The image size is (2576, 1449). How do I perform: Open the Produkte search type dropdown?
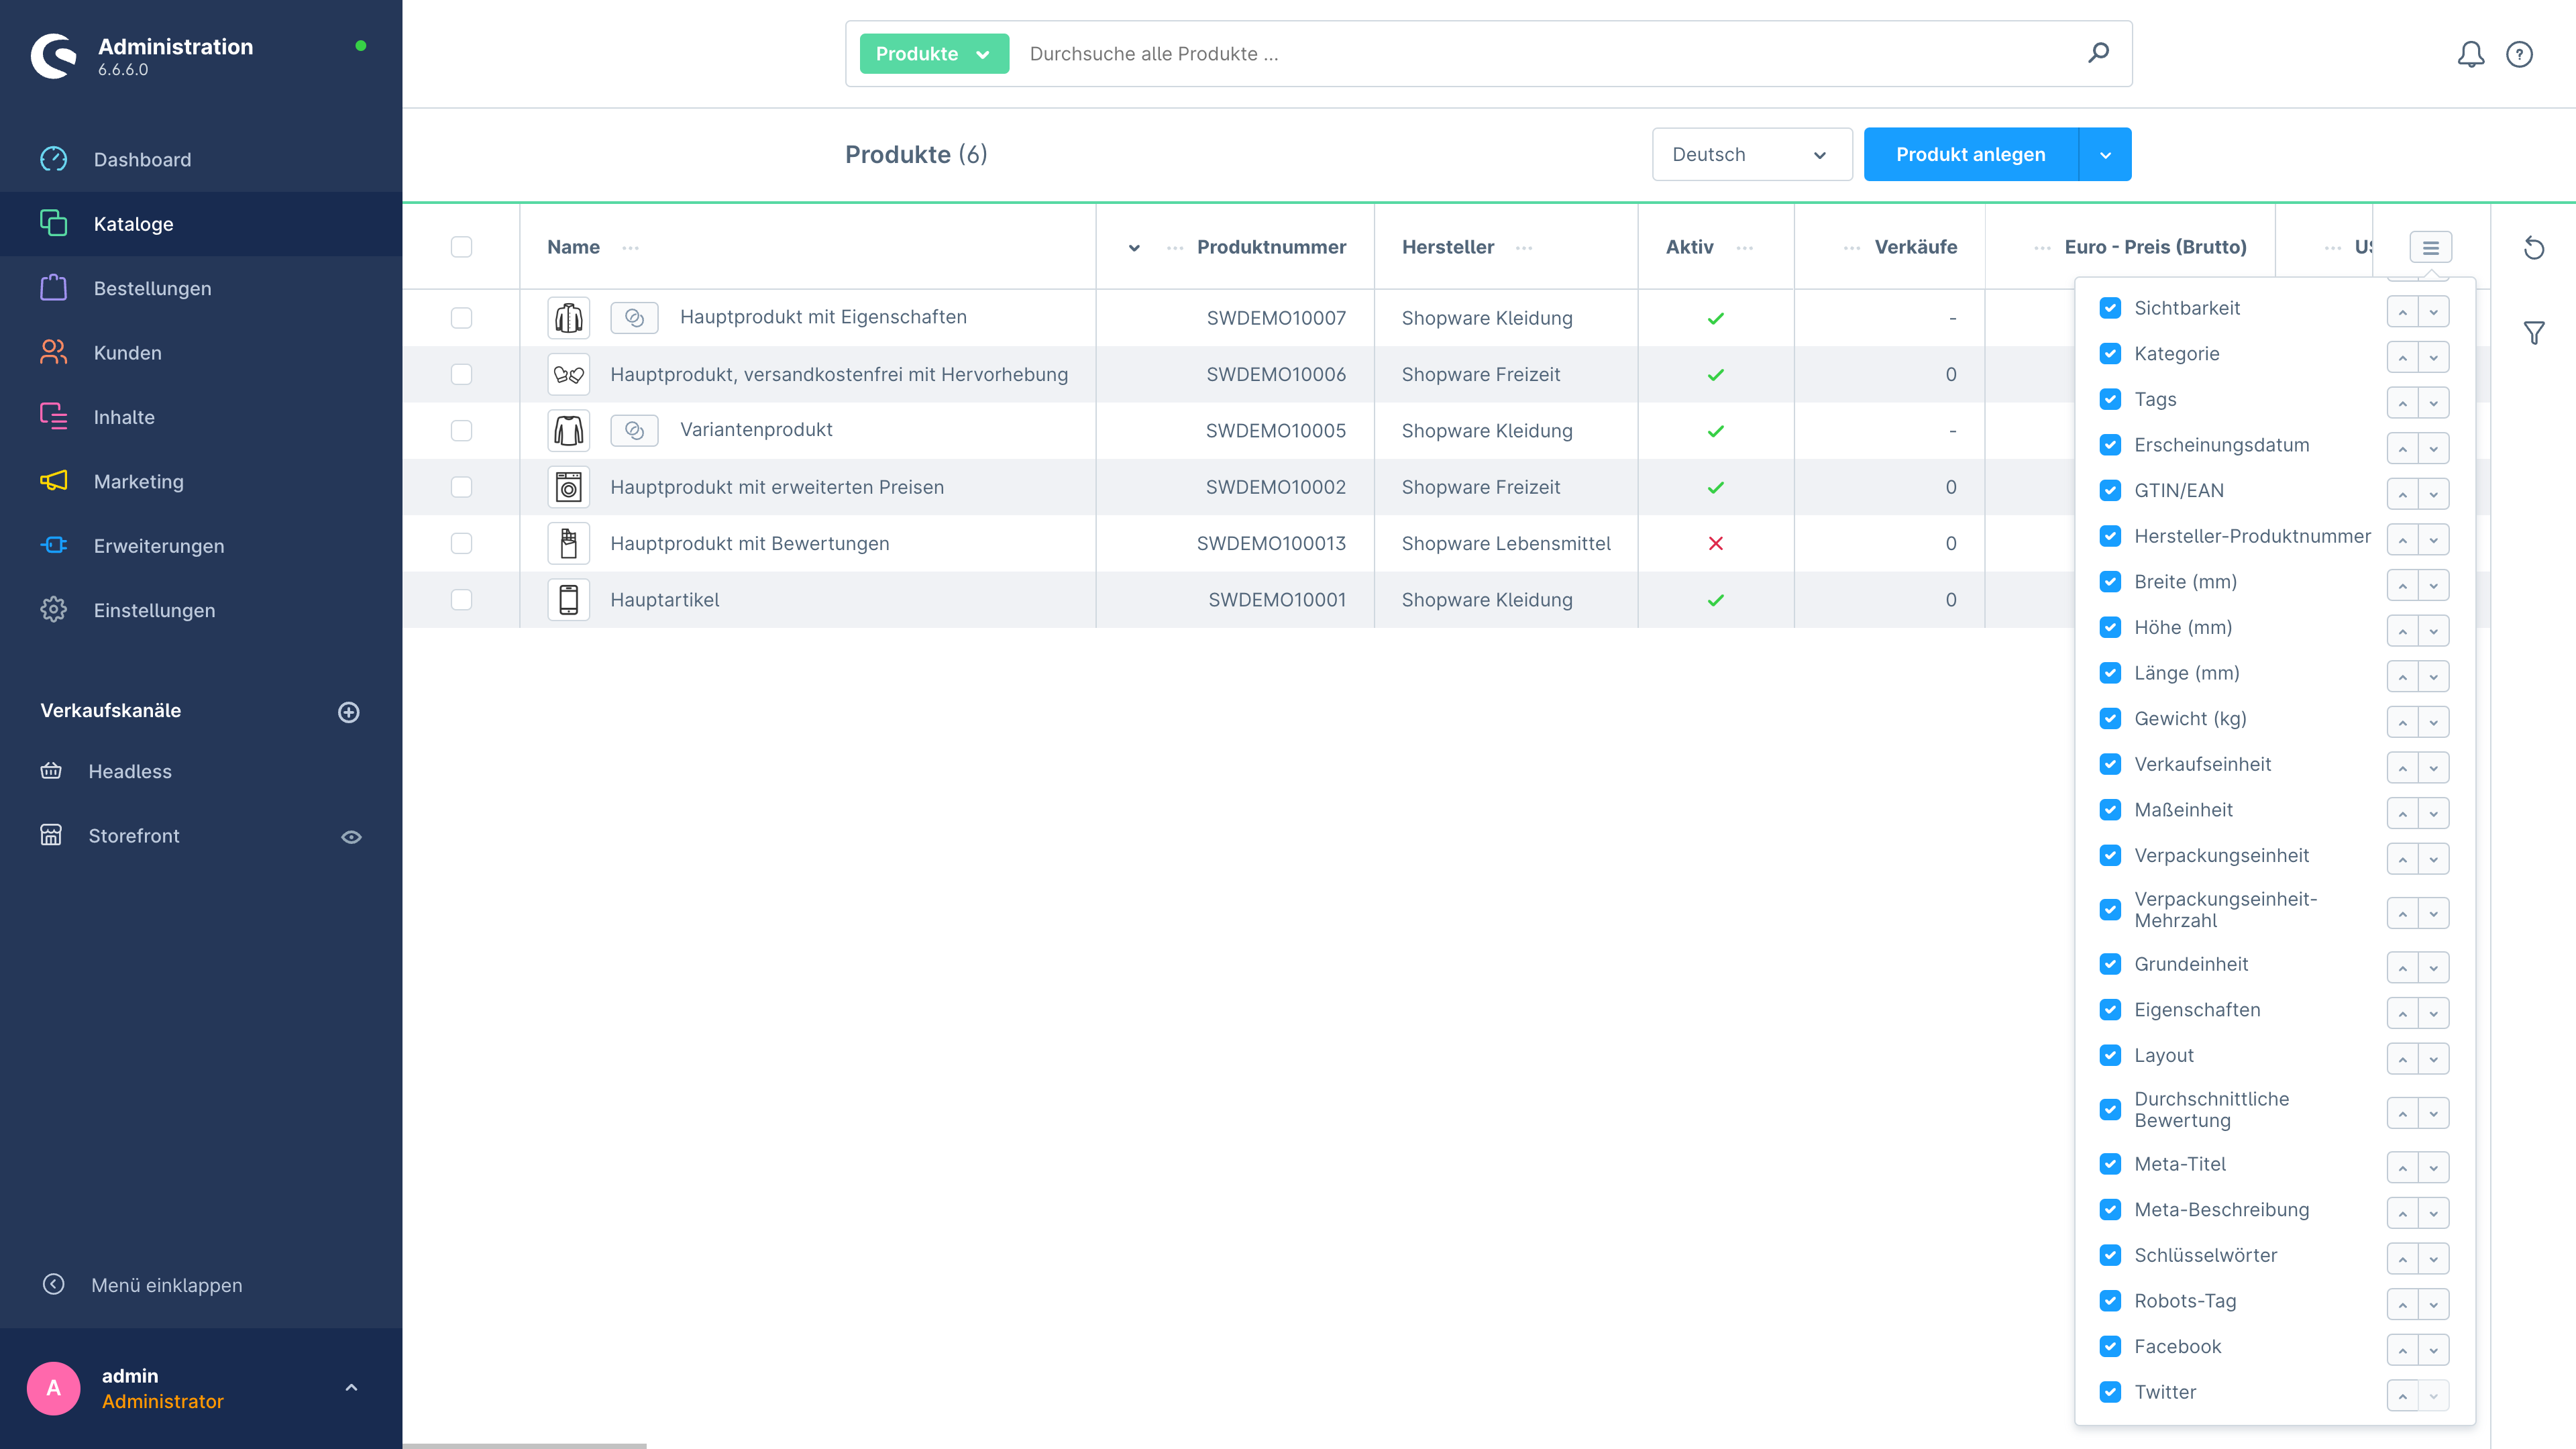pos(932,53)
